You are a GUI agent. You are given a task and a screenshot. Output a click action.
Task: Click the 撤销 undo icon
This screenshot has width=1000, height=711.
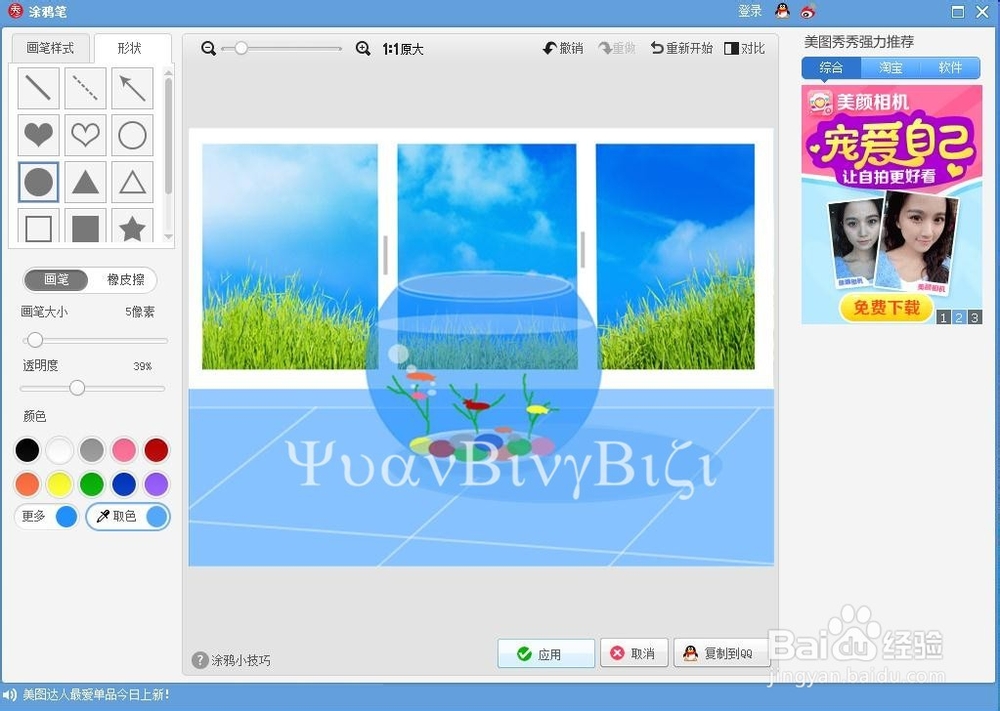pos(562,47)
